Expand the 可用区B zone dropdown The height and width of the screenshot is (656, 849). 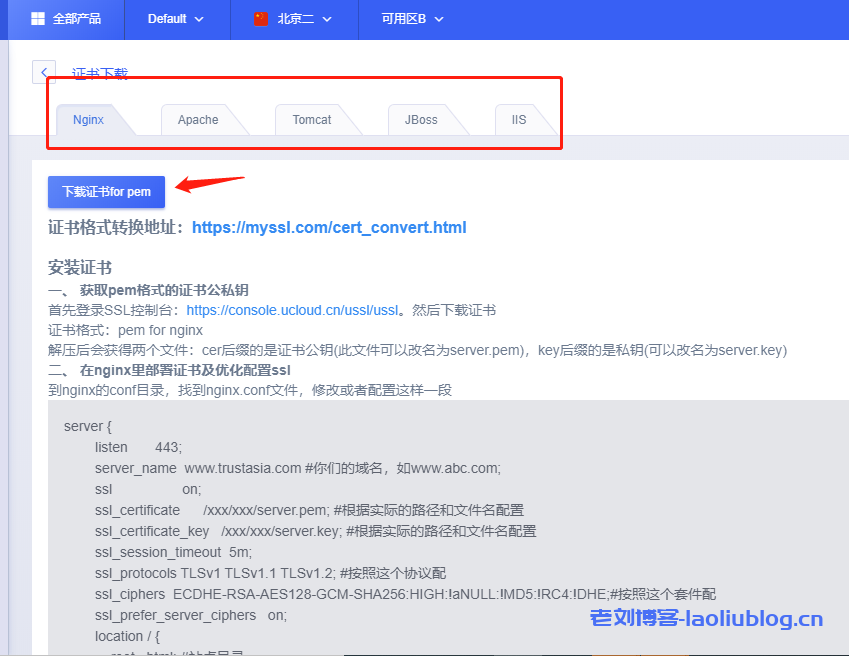click(x=412, y=19)
